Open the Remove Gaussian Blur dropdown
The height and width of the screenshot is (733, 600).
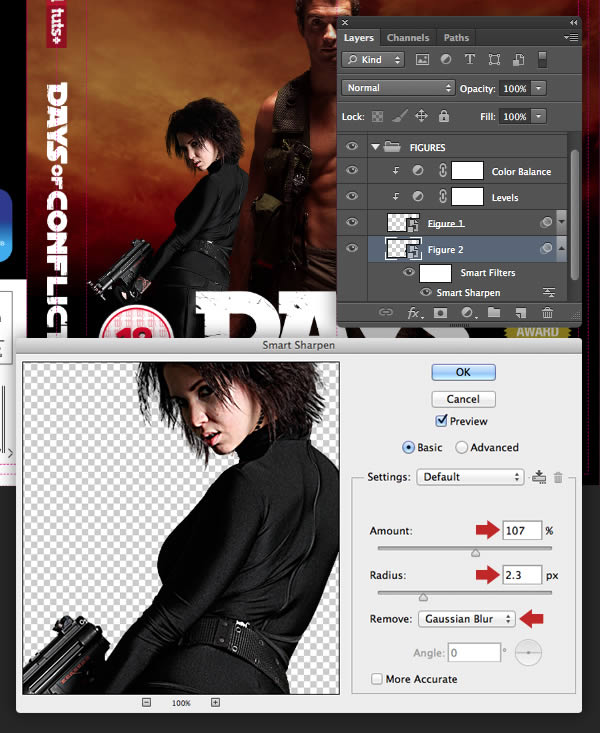pos(467,619)
